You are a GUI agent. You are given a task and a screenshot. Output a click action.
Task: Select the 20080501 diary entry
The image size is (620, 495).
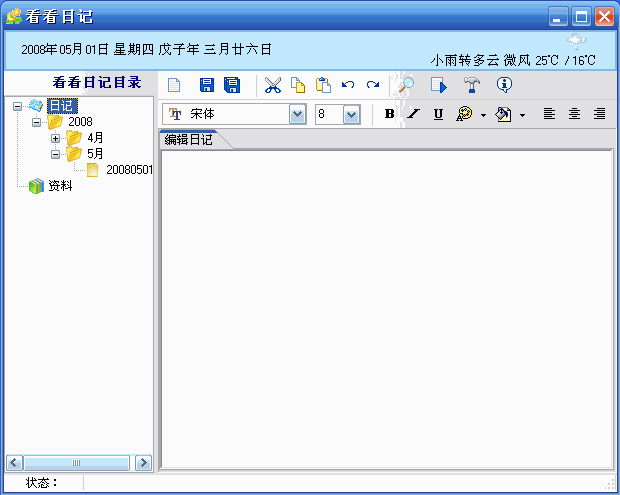pos(129,170)
